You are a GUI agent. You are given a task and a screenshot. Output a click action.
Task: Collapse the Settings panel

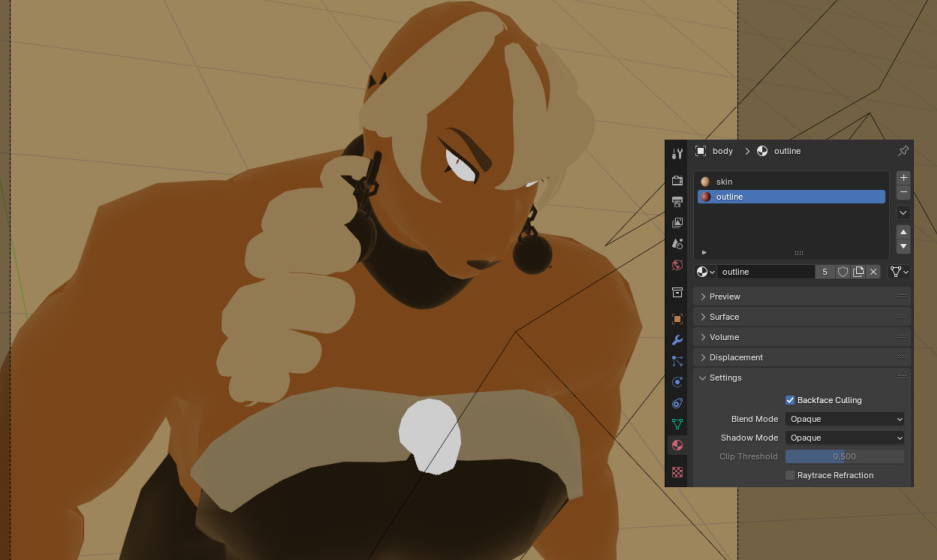(x=802, y=378)
